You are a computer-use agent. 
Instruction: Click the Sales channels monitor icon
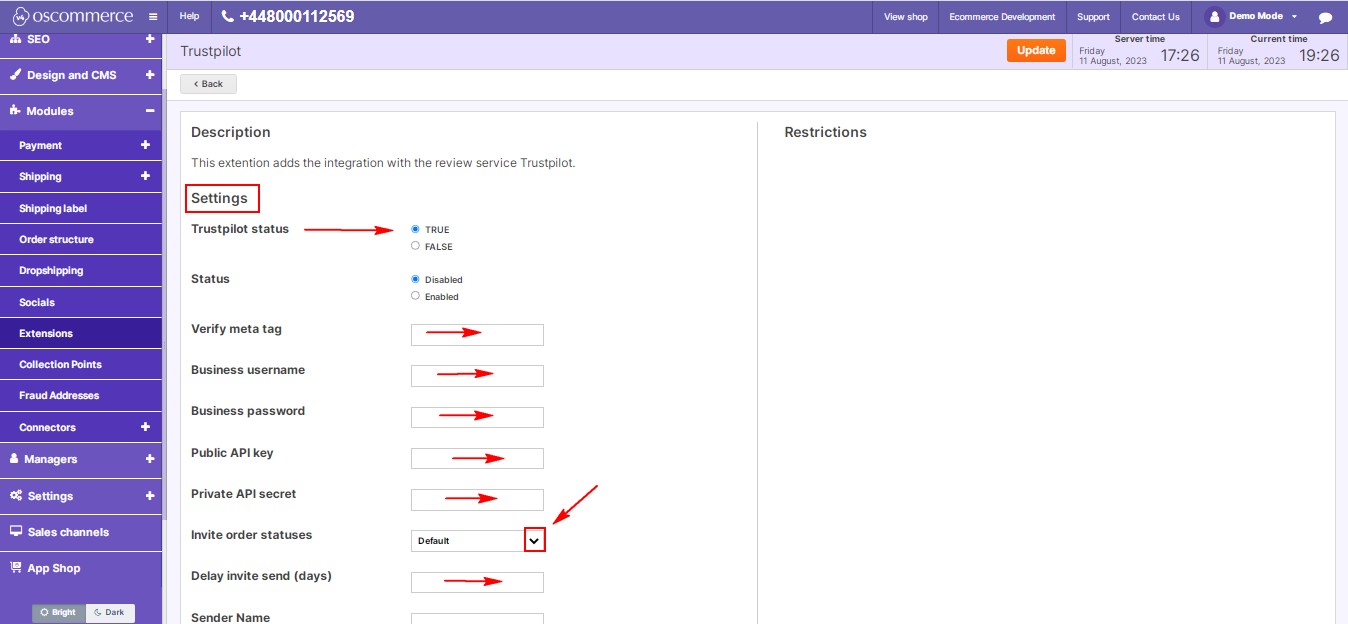[x=14, y=532]
